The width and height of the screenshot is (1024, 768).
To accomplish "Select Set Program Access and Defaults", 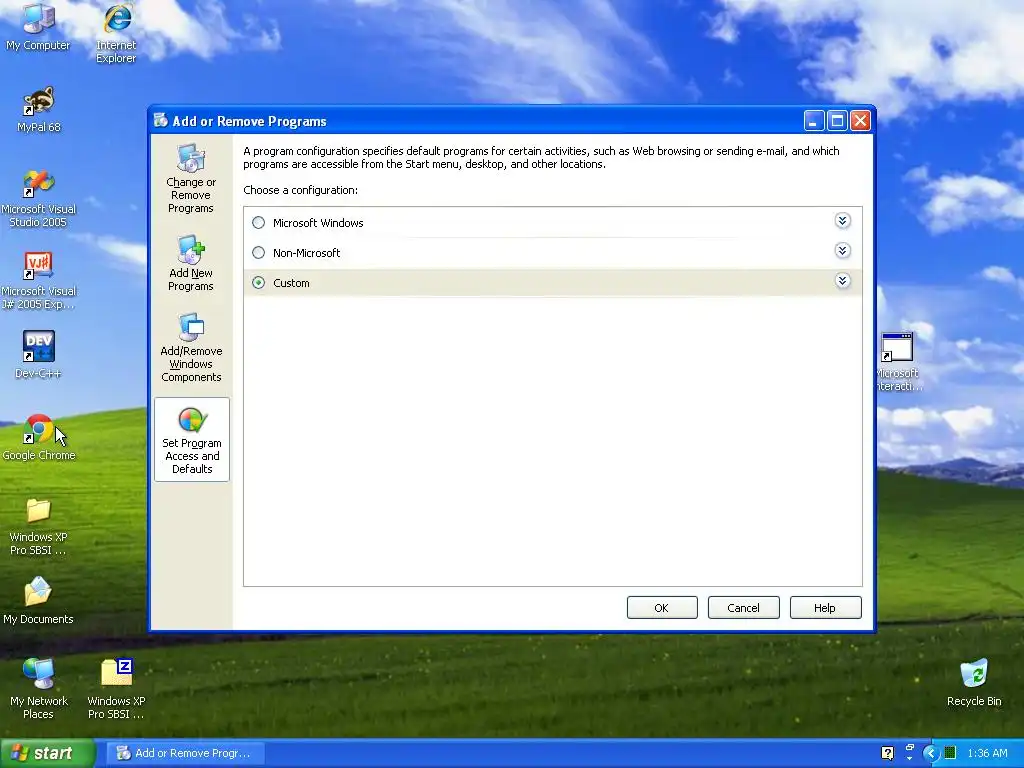I will (x=192, y=440).
